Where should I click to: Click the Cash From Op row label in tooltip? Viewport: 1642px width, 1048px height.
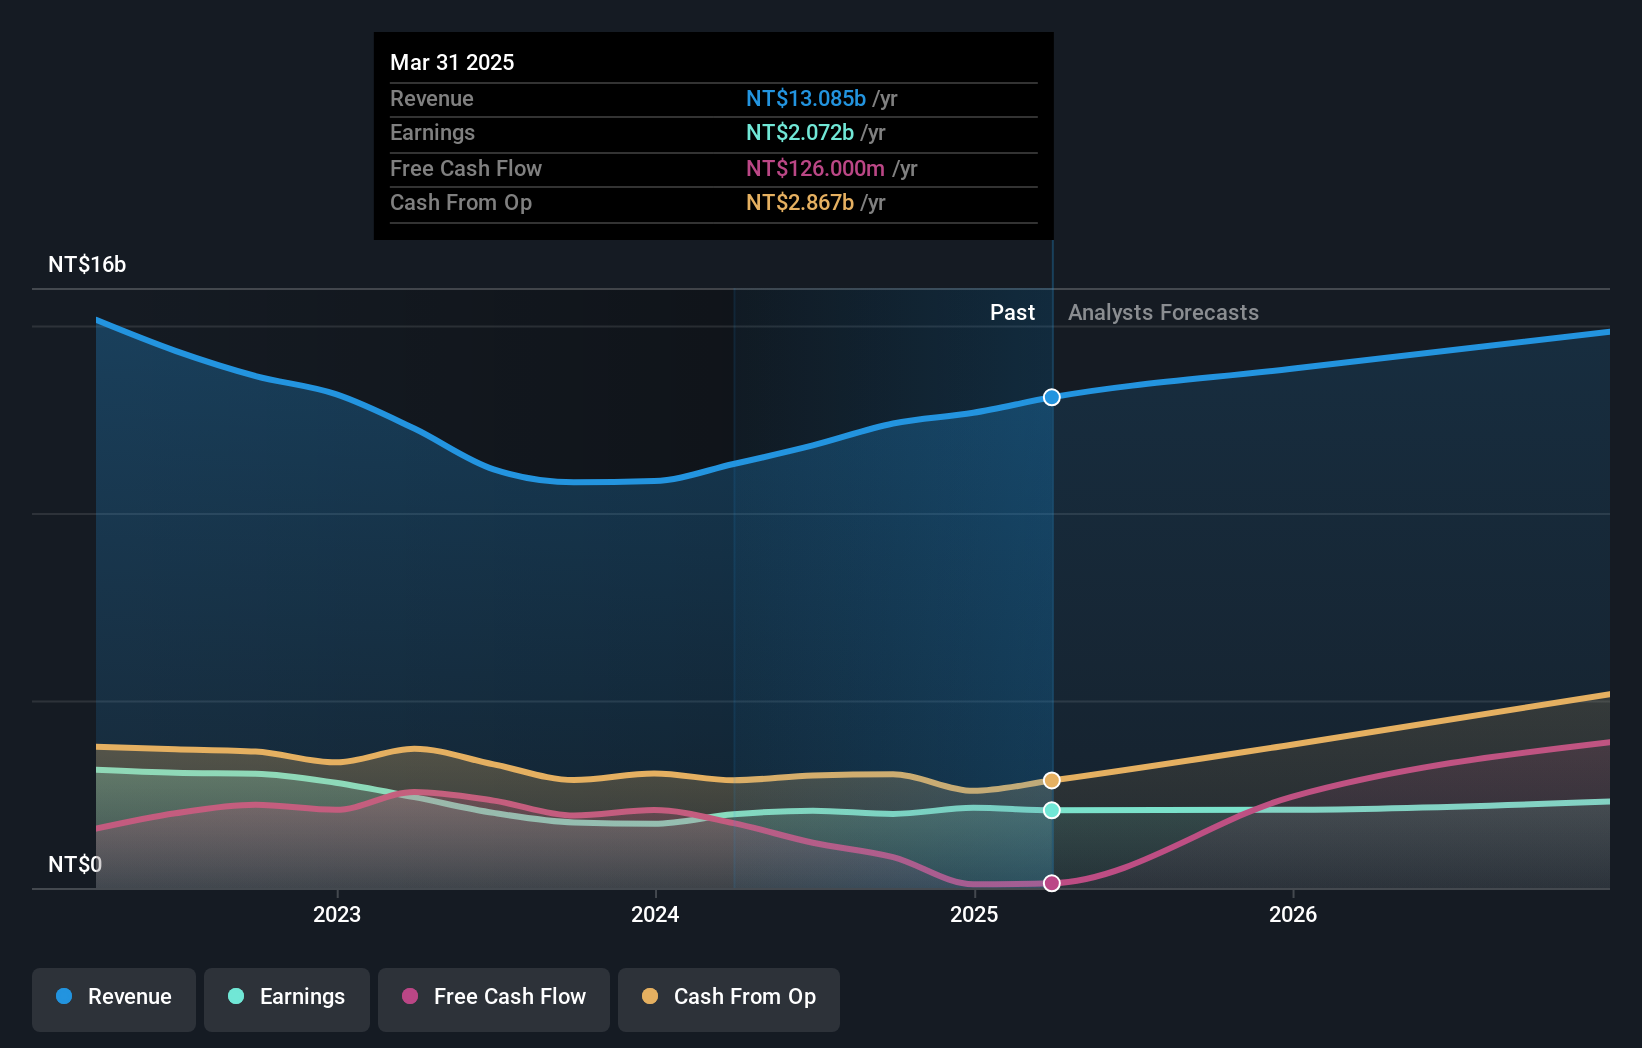coord(461,202)
